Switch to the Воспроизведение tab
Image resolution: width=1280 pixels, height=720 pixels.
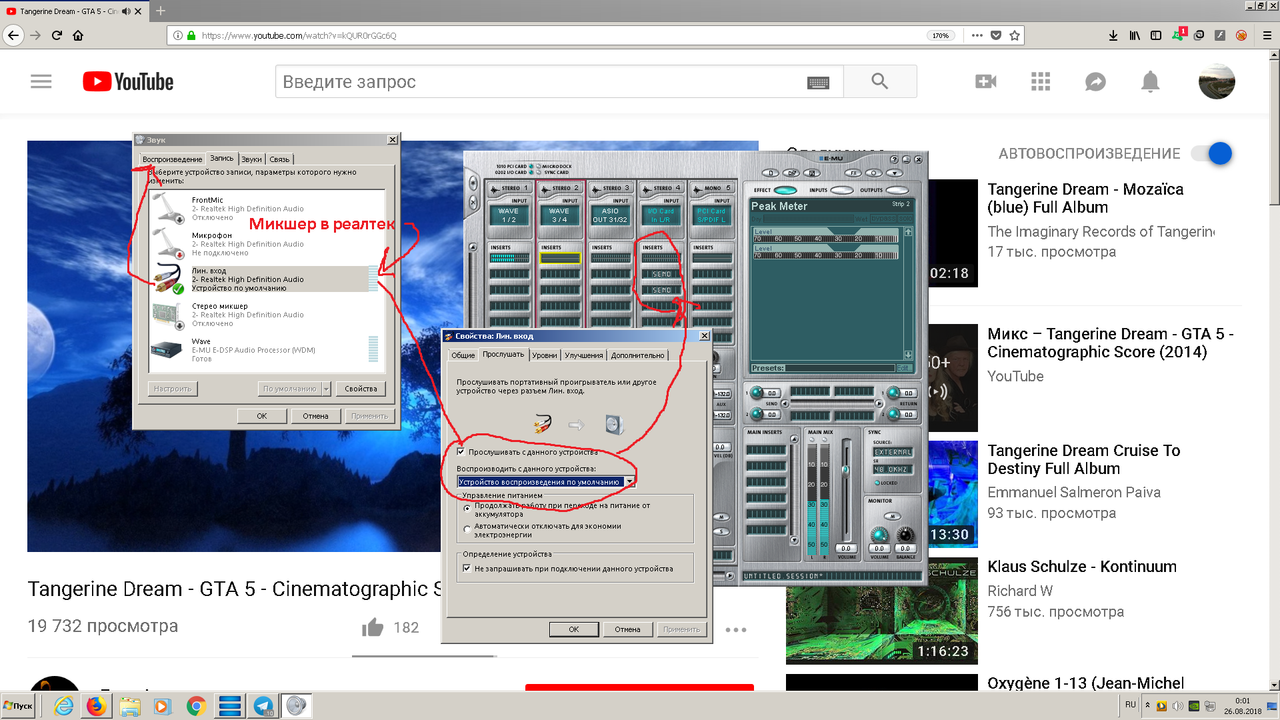[x=172, y=159]
